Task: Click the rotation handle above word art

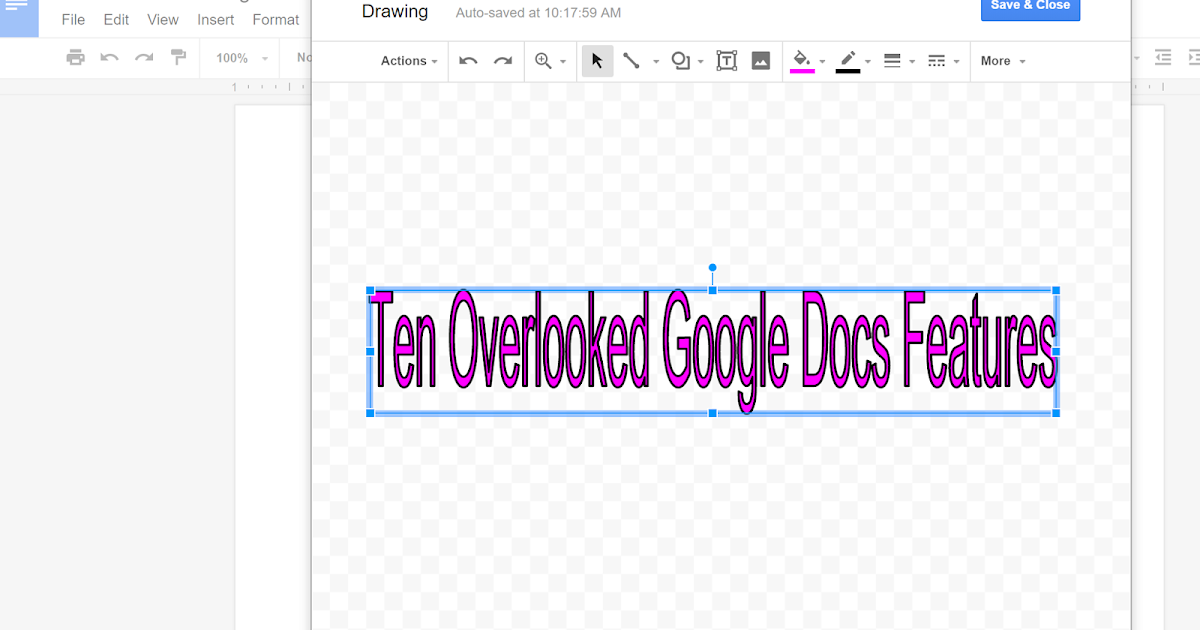Action: click(713, 268)
